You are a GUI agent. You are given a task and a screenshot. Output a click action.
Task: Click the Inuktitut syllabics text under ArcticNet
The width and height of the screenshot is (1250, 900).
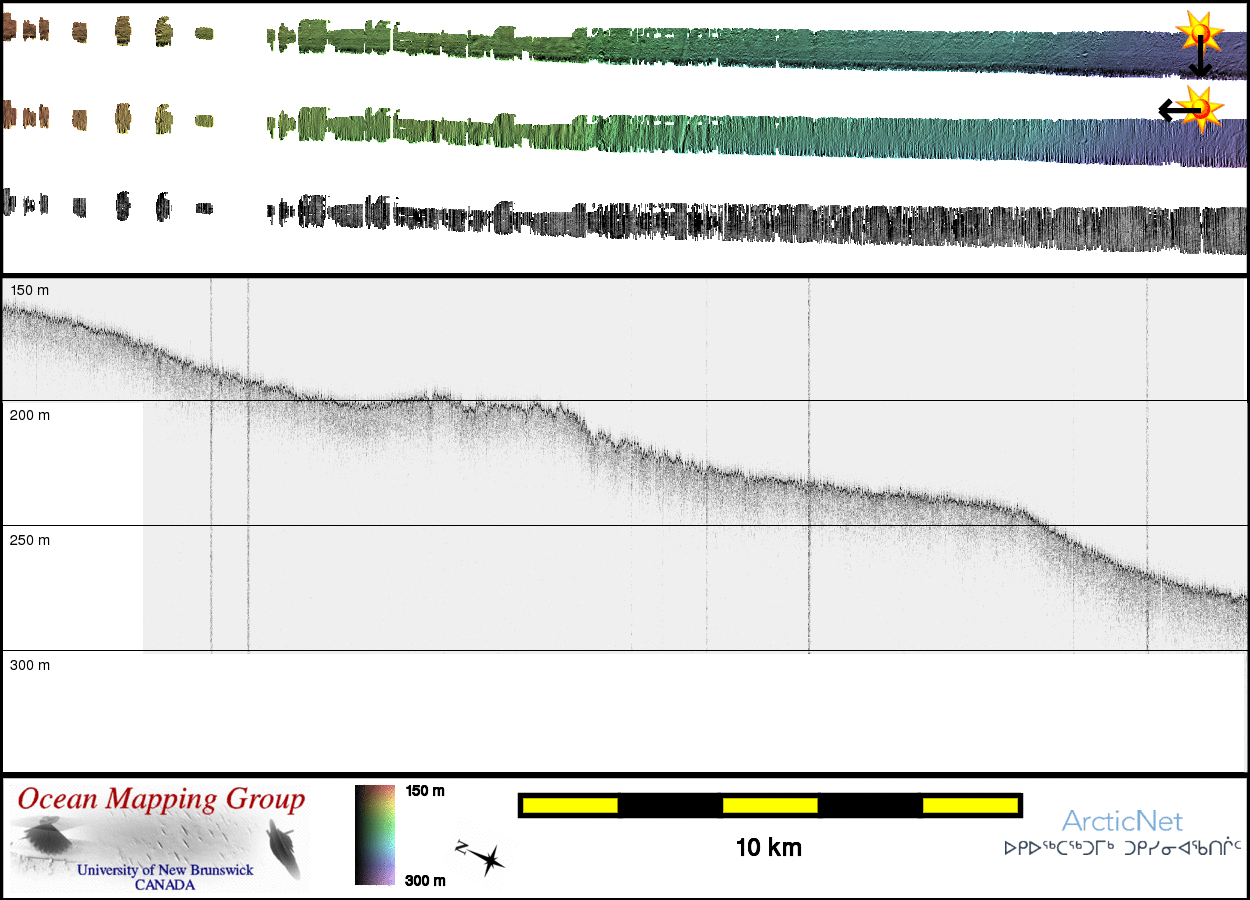(x=1122, y=848)
